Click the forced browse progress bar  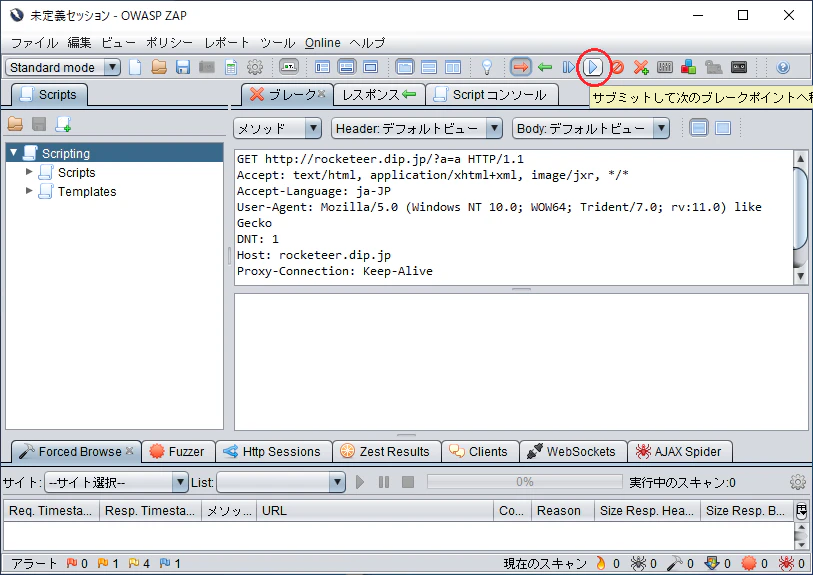click(524, 482)
